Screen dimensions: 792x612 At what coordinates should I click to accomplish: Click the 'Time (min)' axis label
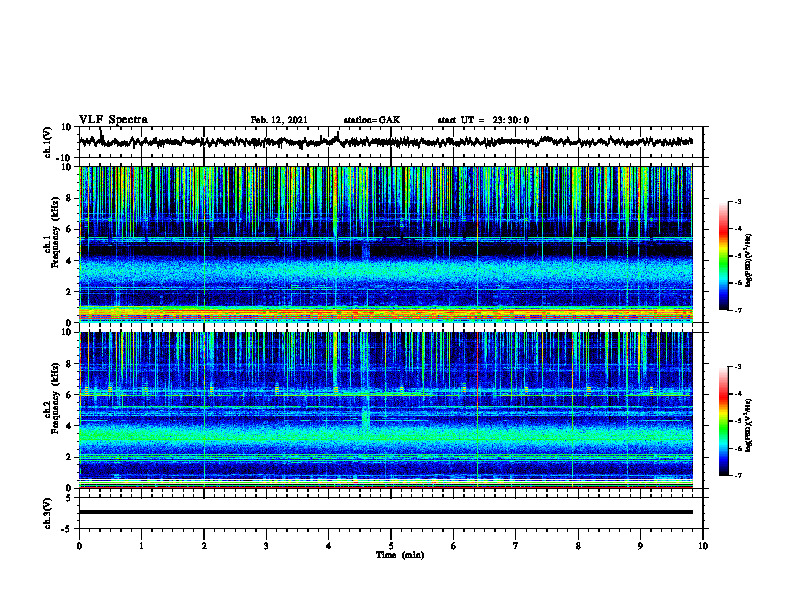tap(400, 555)
